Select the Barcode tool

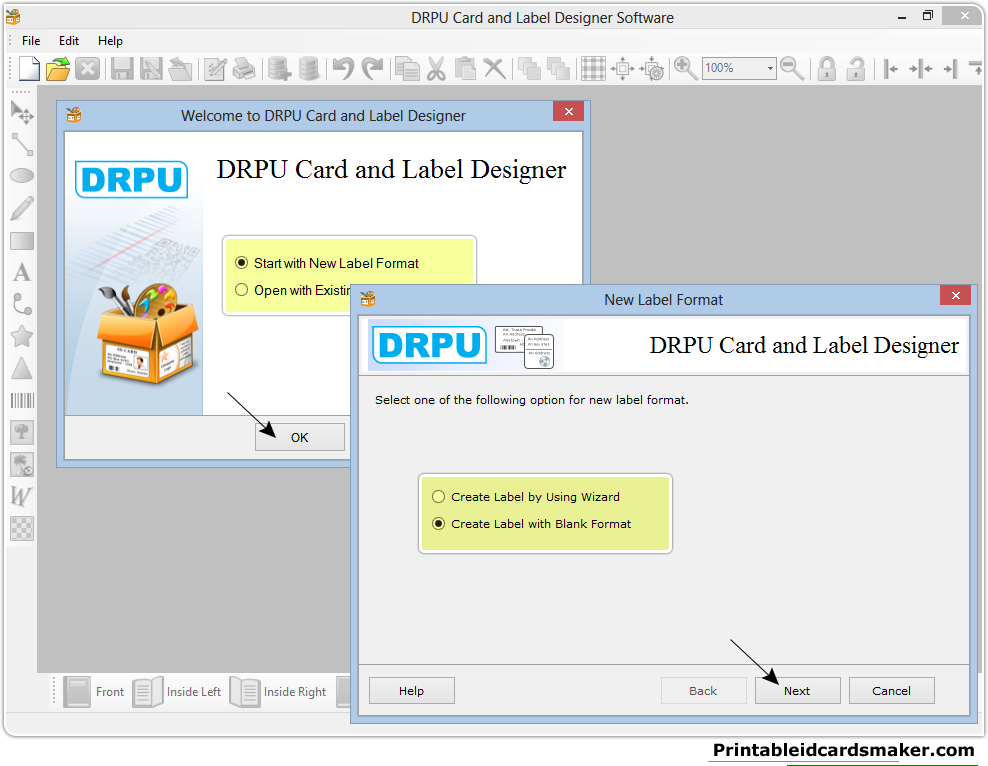pyautogui.click(x=22, y=400)
